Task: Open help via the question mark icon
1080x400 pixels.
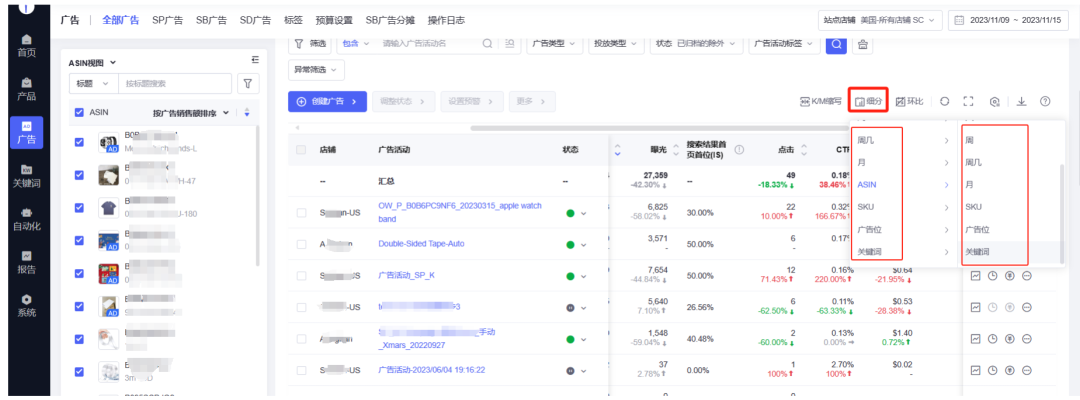Action: tap(1045, 101)
